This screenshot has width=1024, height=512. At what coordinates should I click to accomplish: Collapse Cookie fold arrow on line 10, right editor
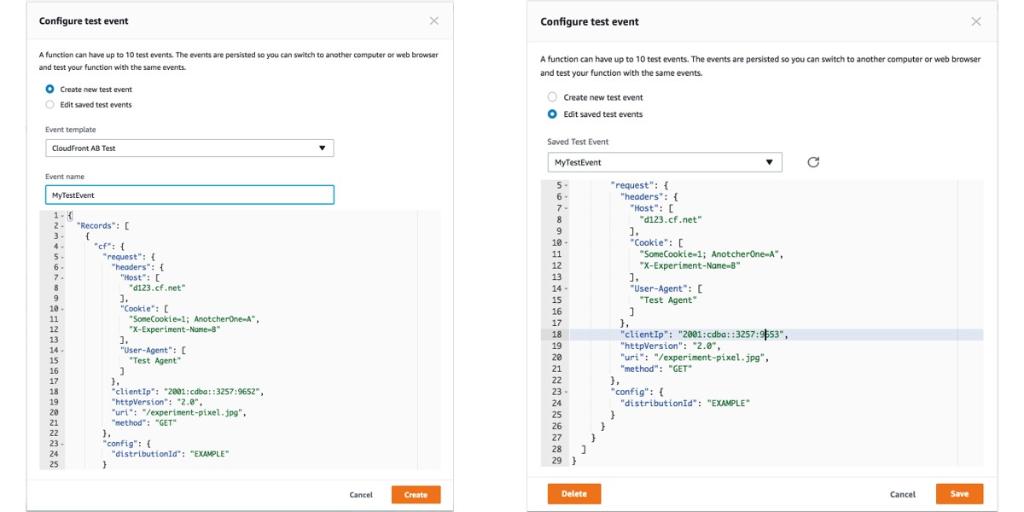click(566, 243)
